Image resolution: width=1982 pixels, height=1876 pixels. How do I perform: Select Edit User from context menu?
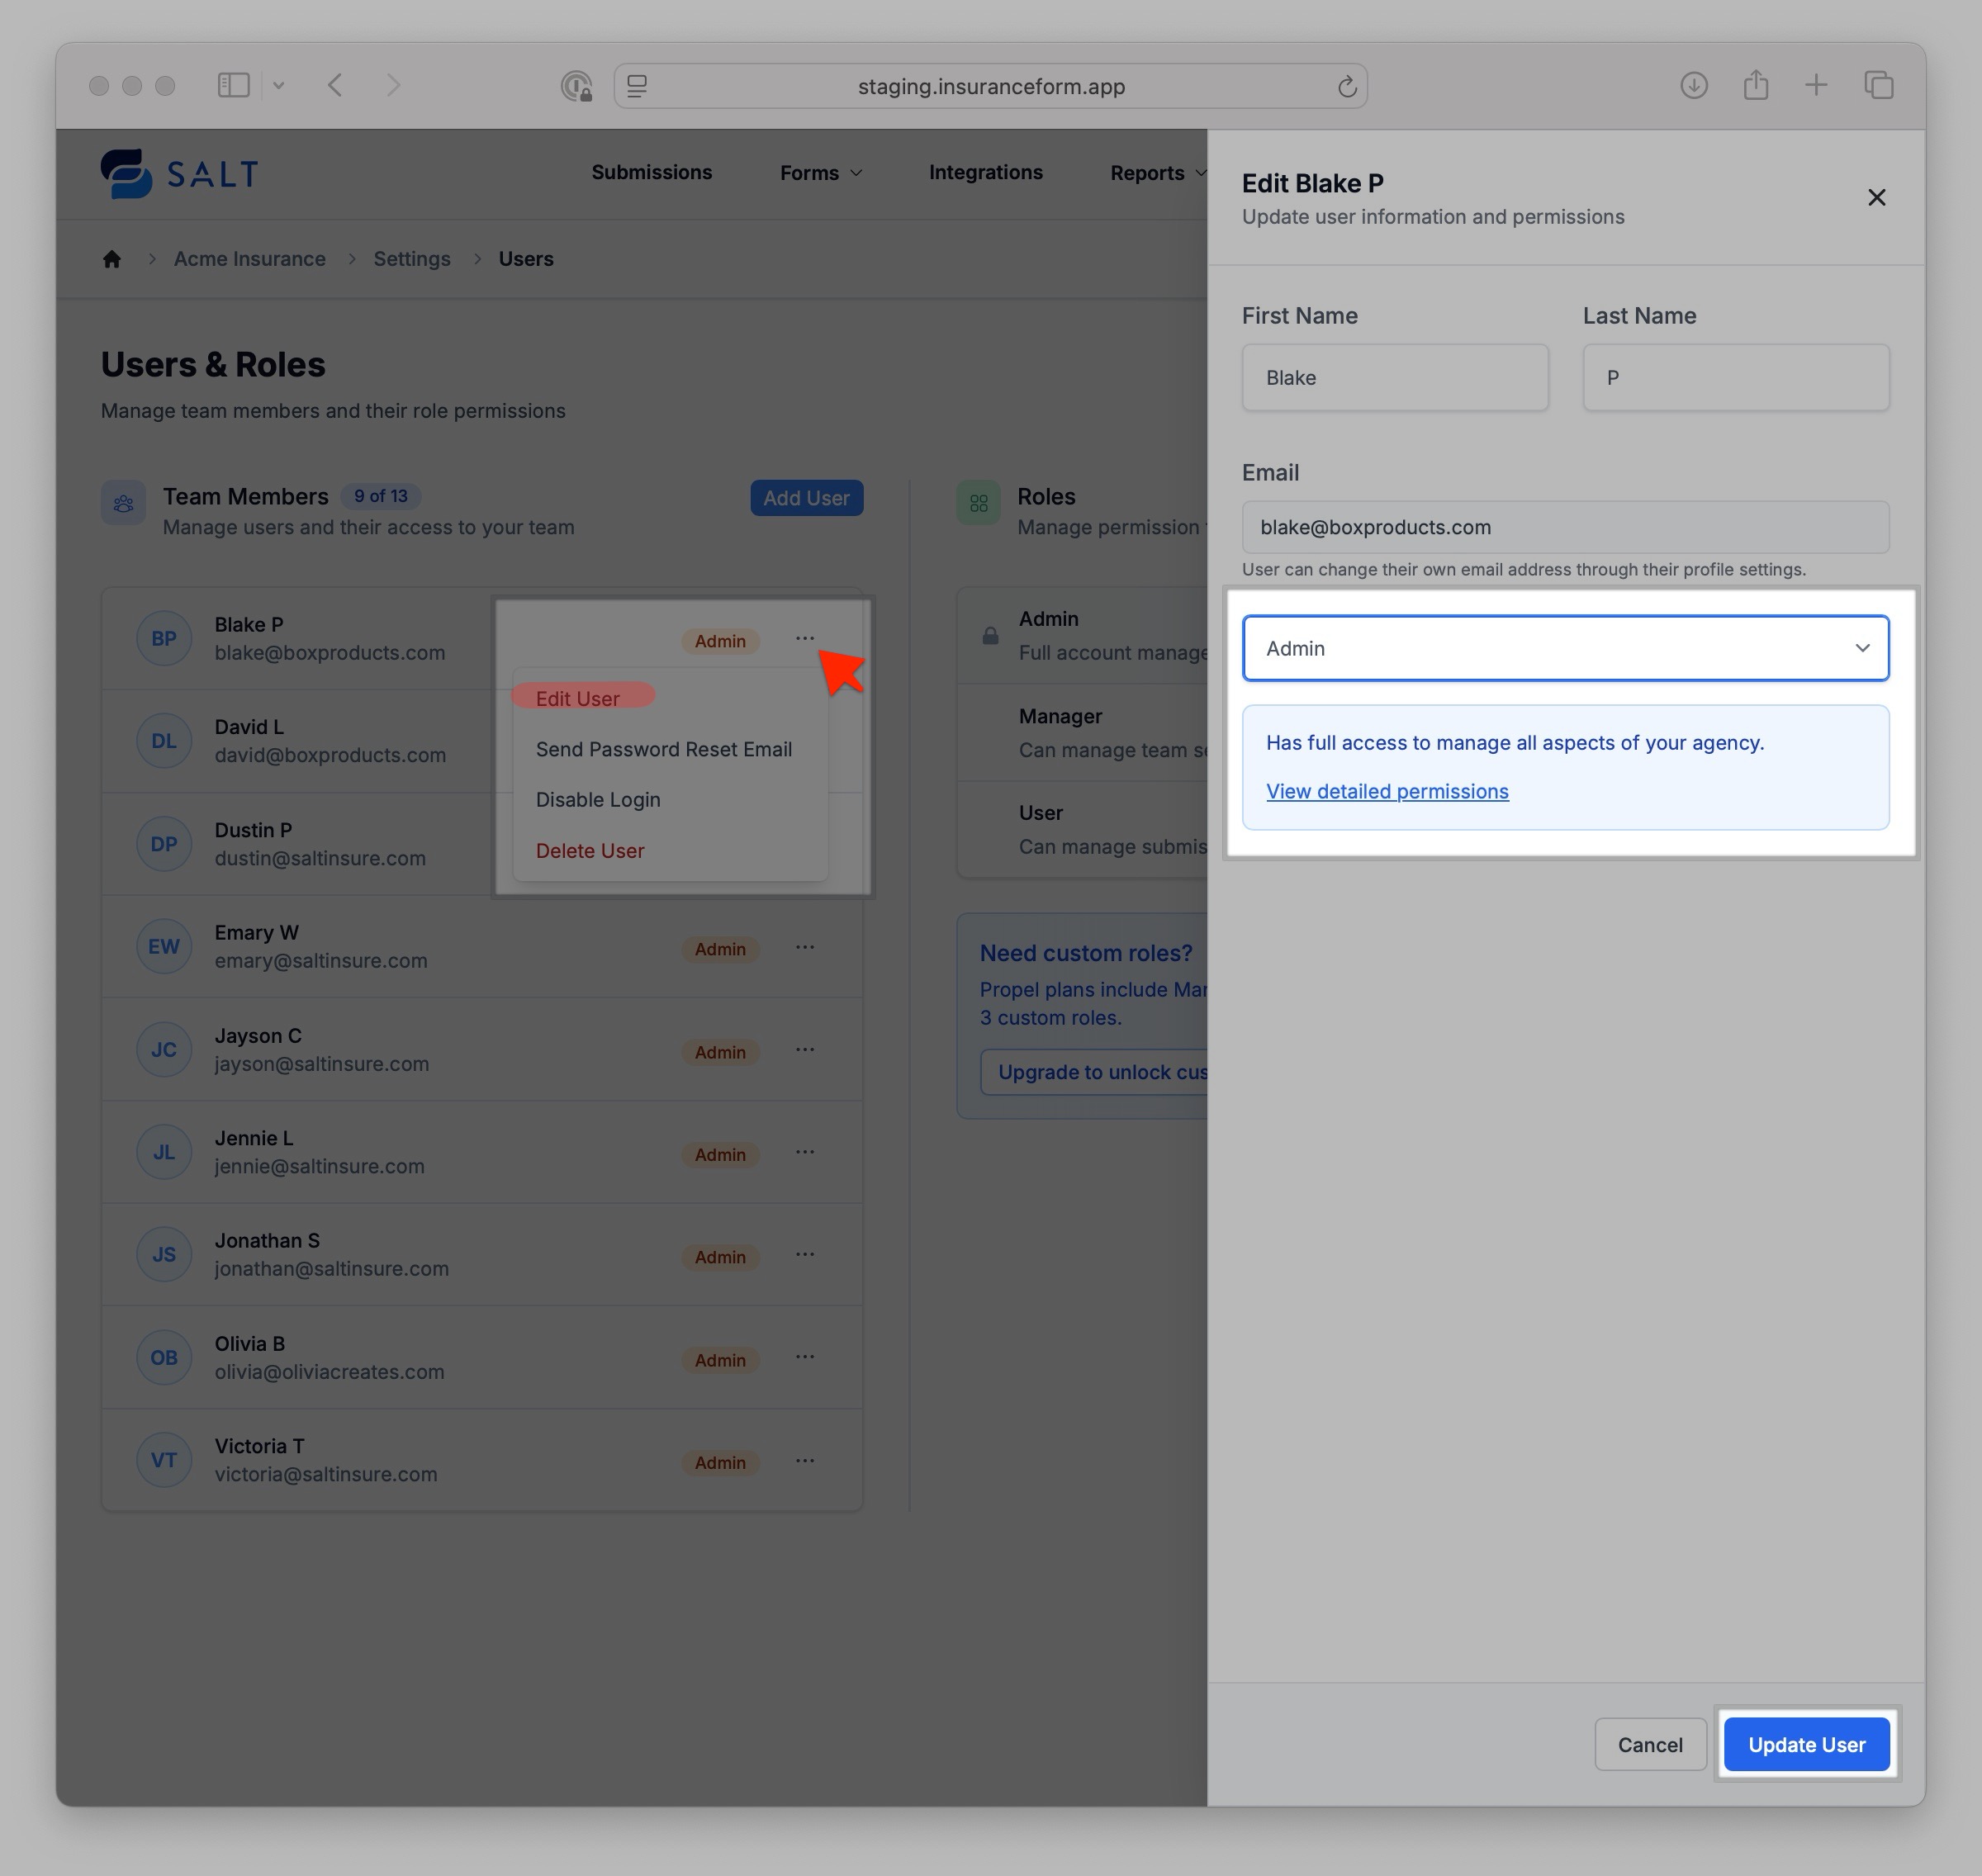[577, 698]
